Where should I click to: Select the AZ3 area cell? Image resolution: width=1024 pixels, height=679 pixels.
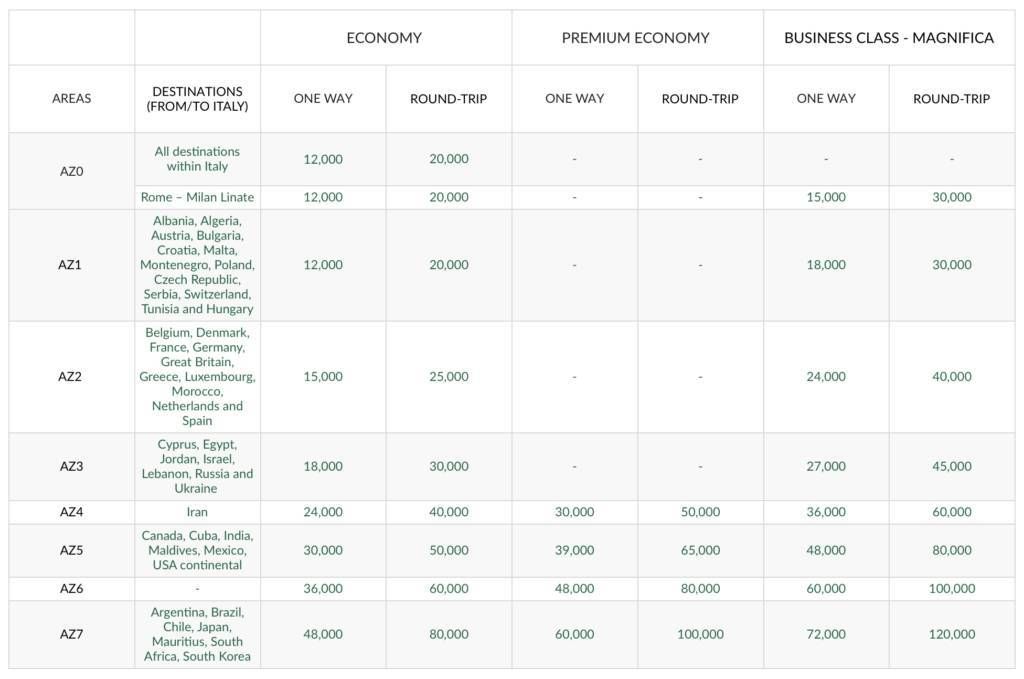pyautogui.click(x=71, y=466)
